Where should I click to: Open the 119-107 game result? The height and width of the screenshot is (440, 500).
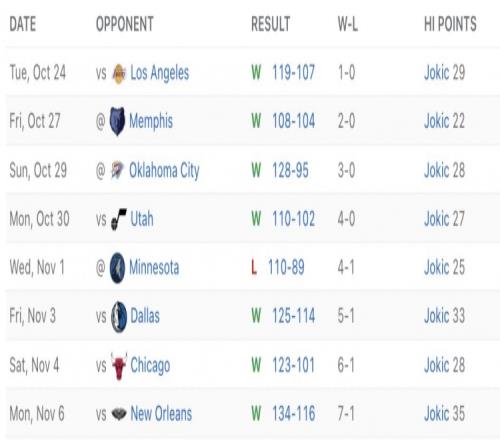pos(293,73)
